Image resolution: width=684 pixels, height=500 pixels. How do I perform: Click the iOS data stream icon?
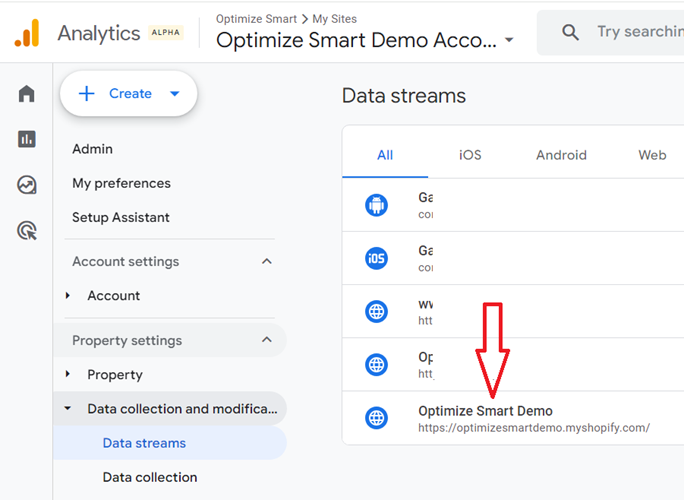pyautogui.click(x=376, y=258)
